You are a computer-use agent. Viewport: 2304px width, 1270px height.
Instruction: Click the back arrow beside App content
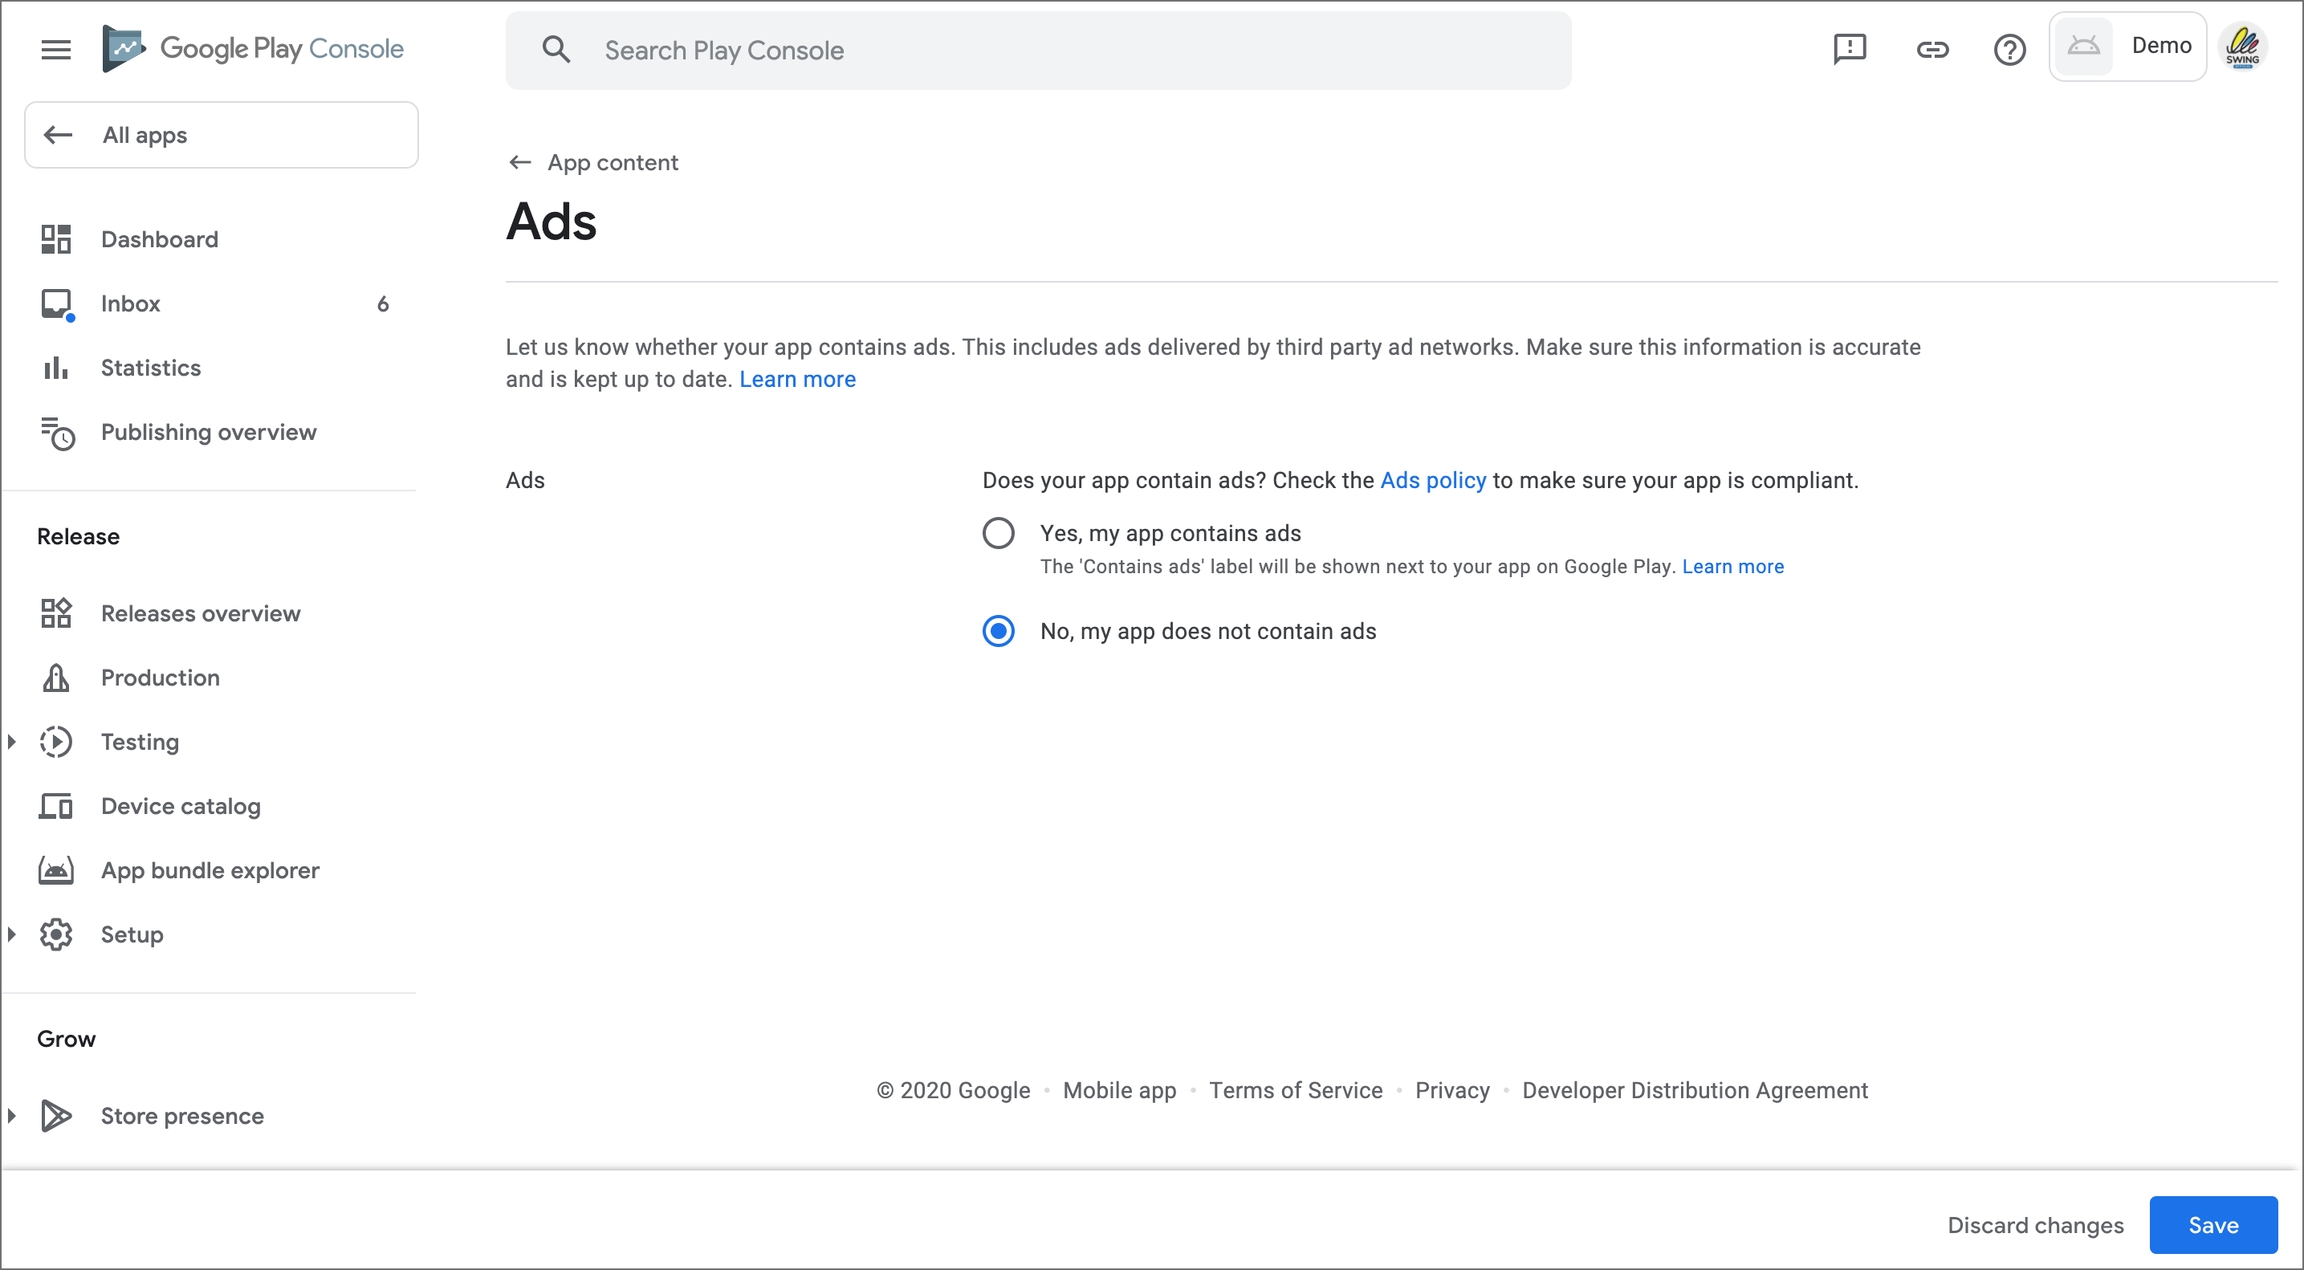click(519, 162)
